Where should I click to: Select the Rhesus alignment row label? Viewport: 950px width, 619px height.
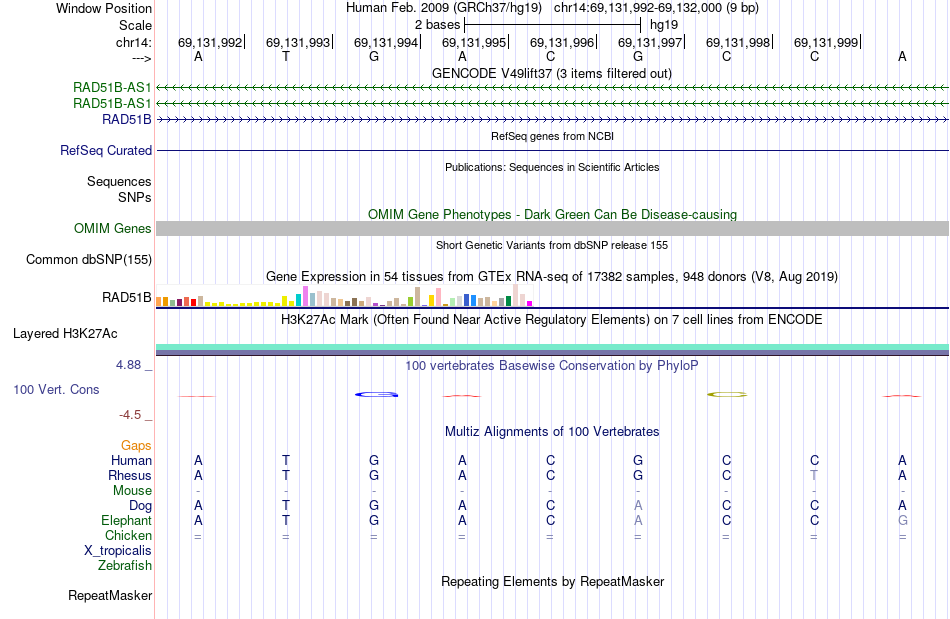pos(130,475)
